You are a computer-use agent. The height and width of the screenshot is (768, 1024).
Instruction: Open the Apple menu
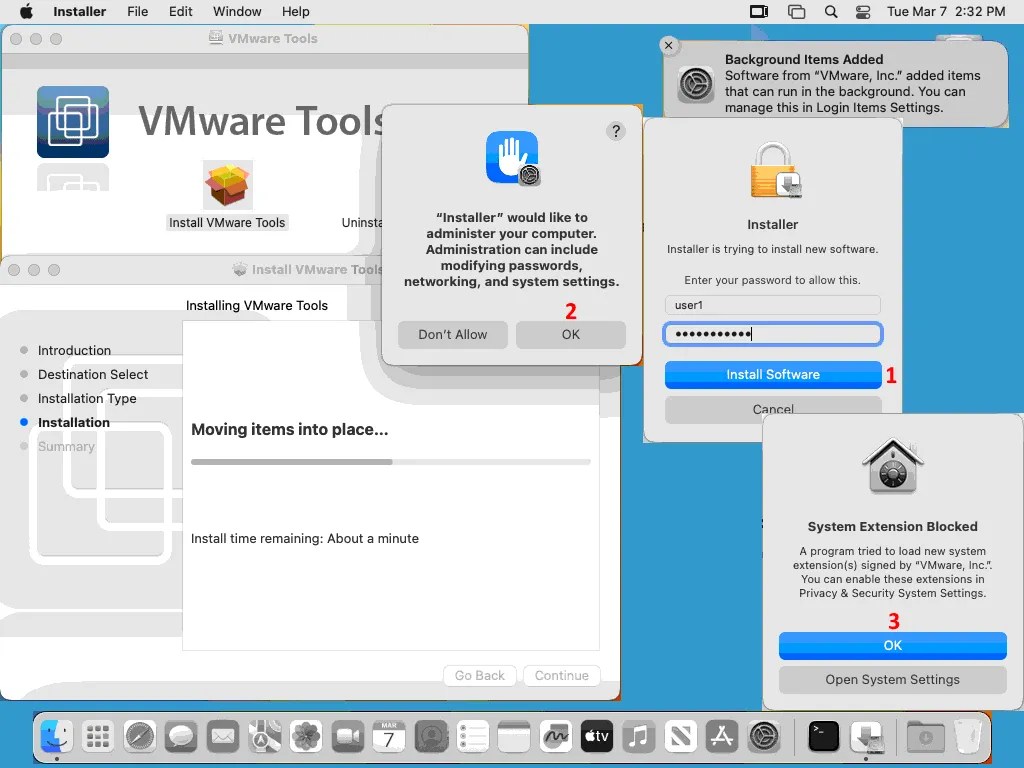pos(26,12)
